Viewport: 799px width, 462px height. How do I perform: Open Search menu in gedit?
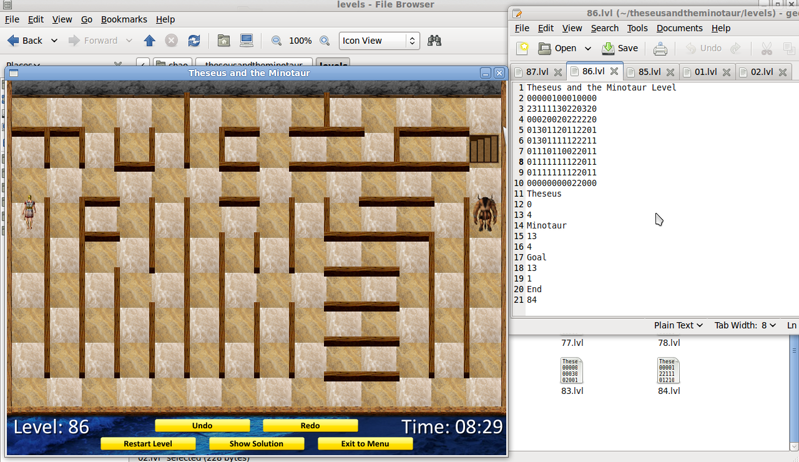coord(604,28)
